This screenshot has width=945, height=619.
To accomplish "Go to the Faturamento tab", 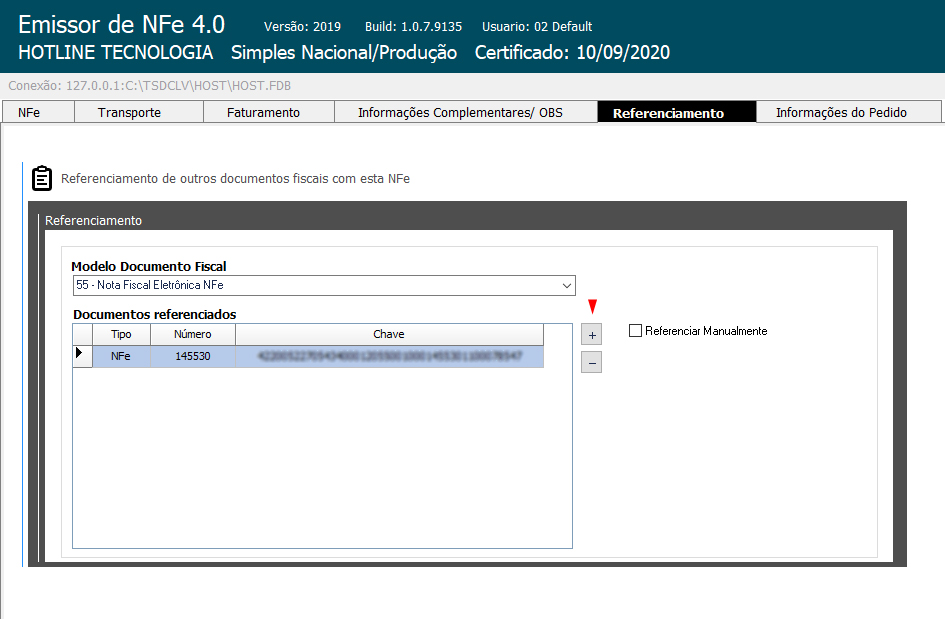I will (x=263, y=113).
